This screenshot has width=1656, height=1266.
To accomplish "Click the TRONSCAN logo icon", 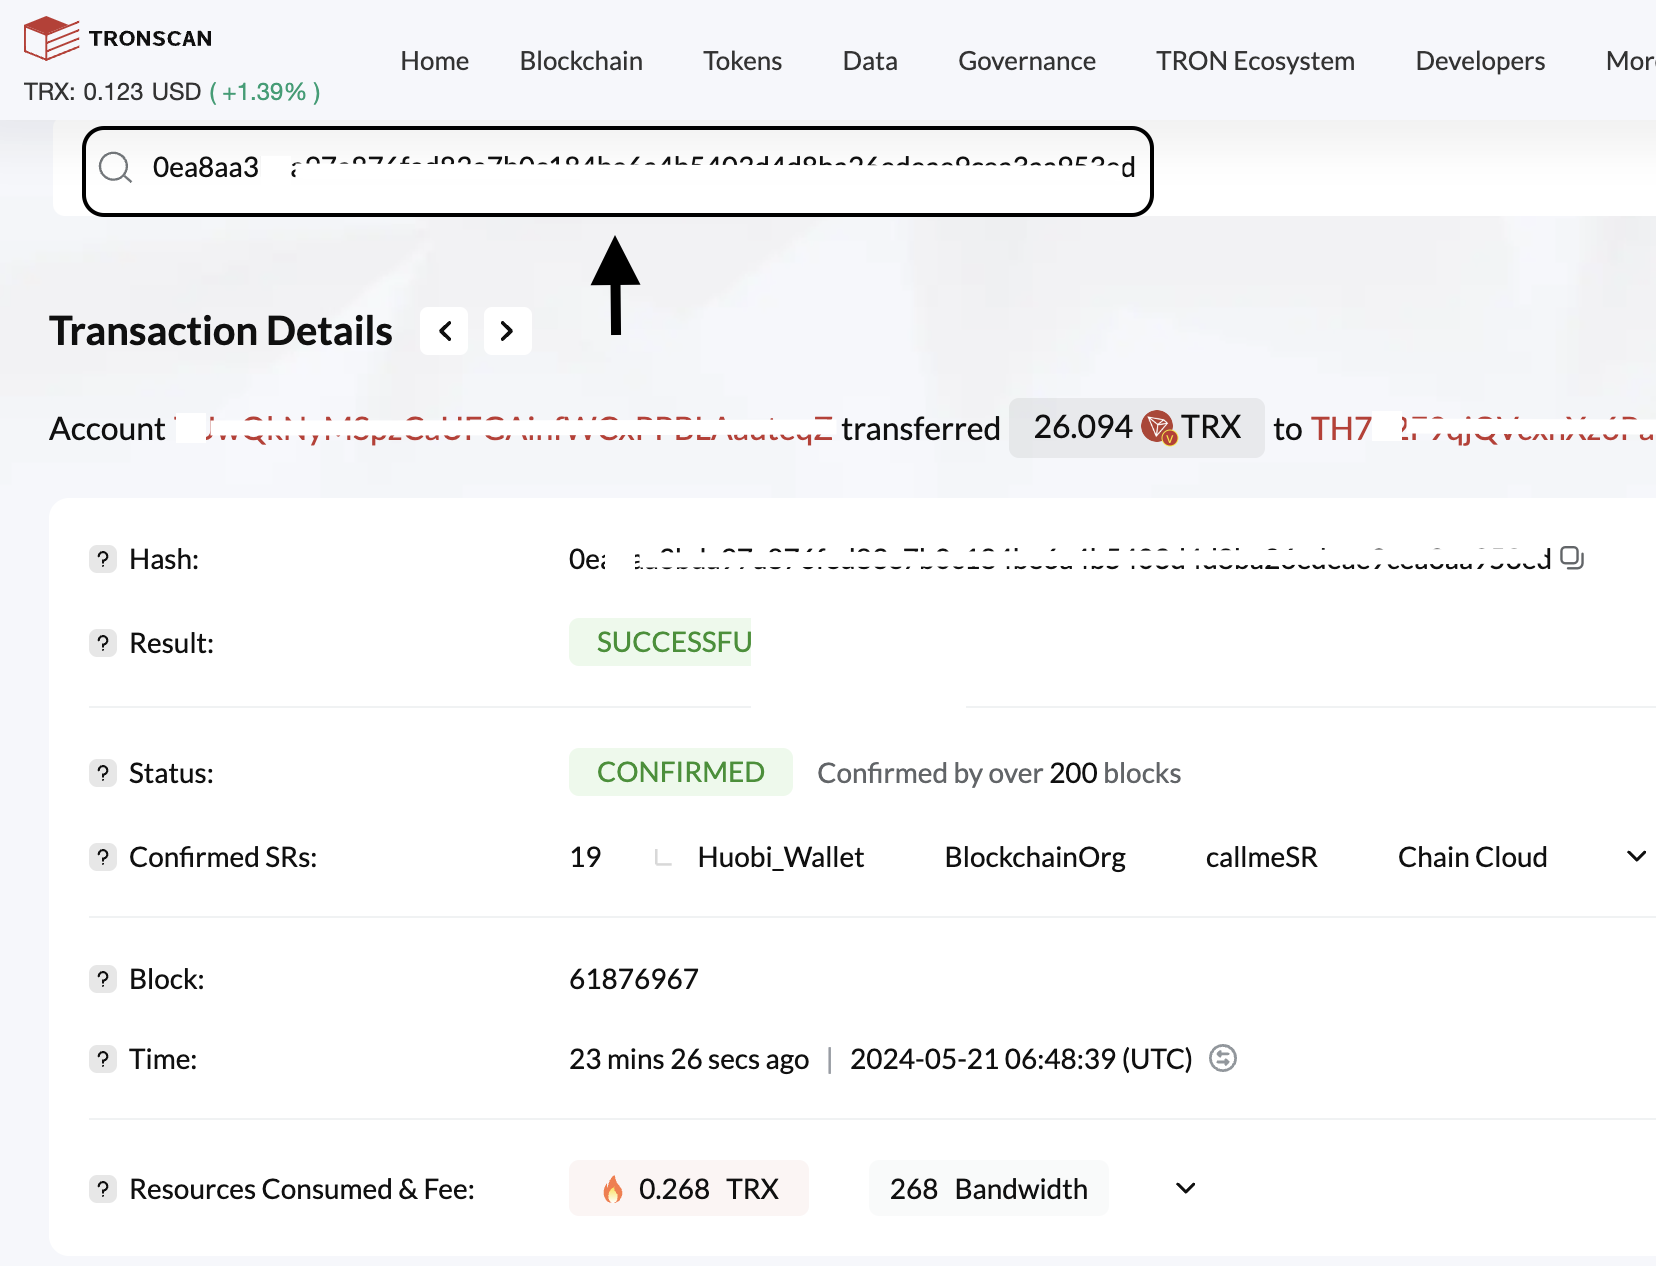I will tap(51, 36).
